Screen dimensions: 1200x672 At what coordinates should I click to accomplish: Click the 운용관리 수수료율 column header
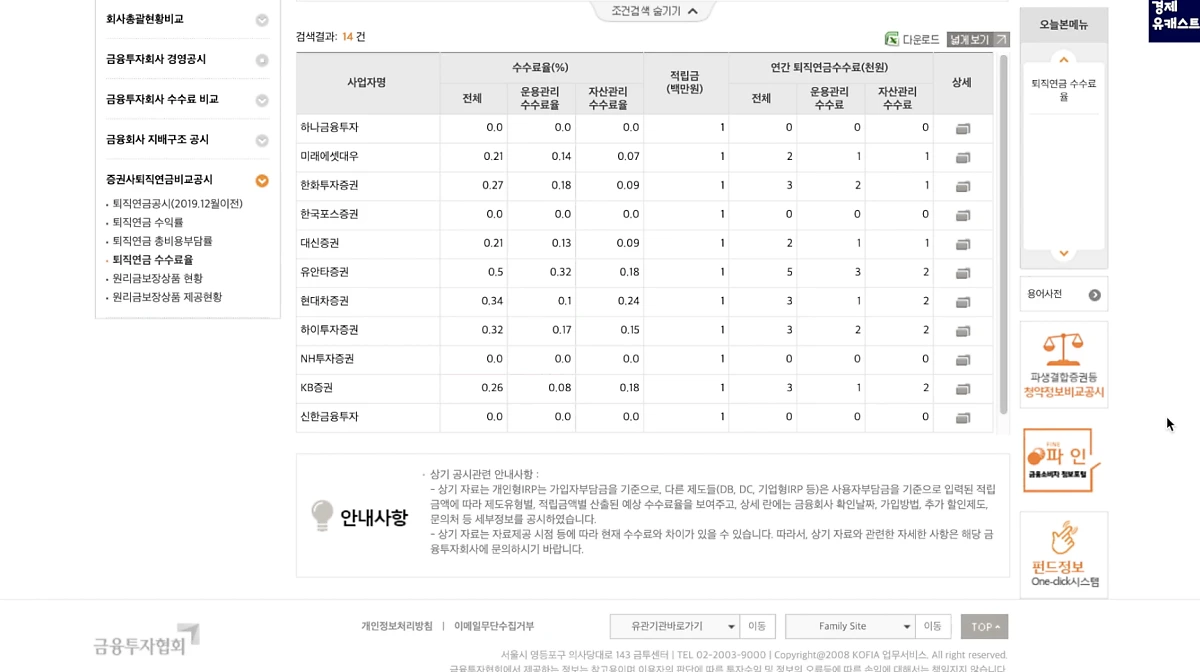tap(540, 97)
